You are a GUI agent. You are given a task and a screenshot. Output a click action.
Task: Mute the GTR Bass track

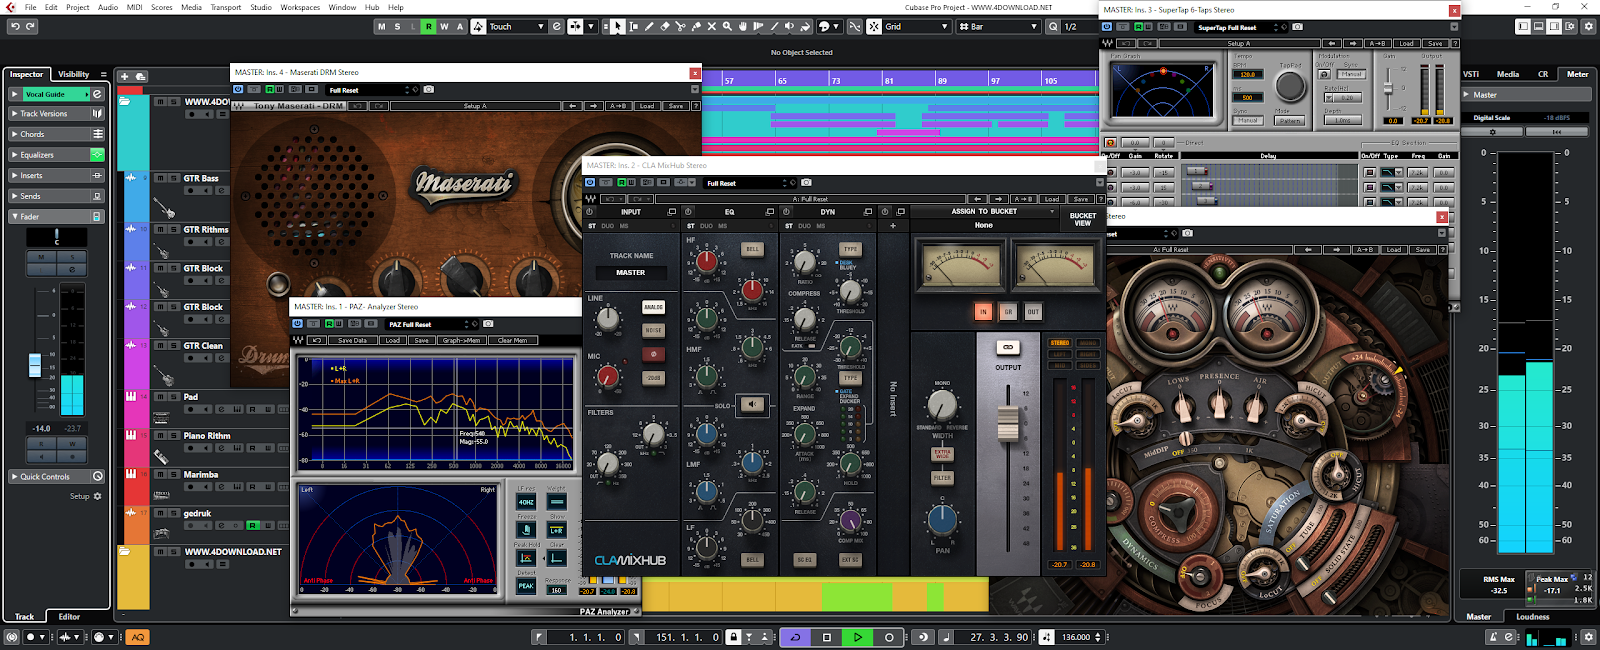click(160, 178)
